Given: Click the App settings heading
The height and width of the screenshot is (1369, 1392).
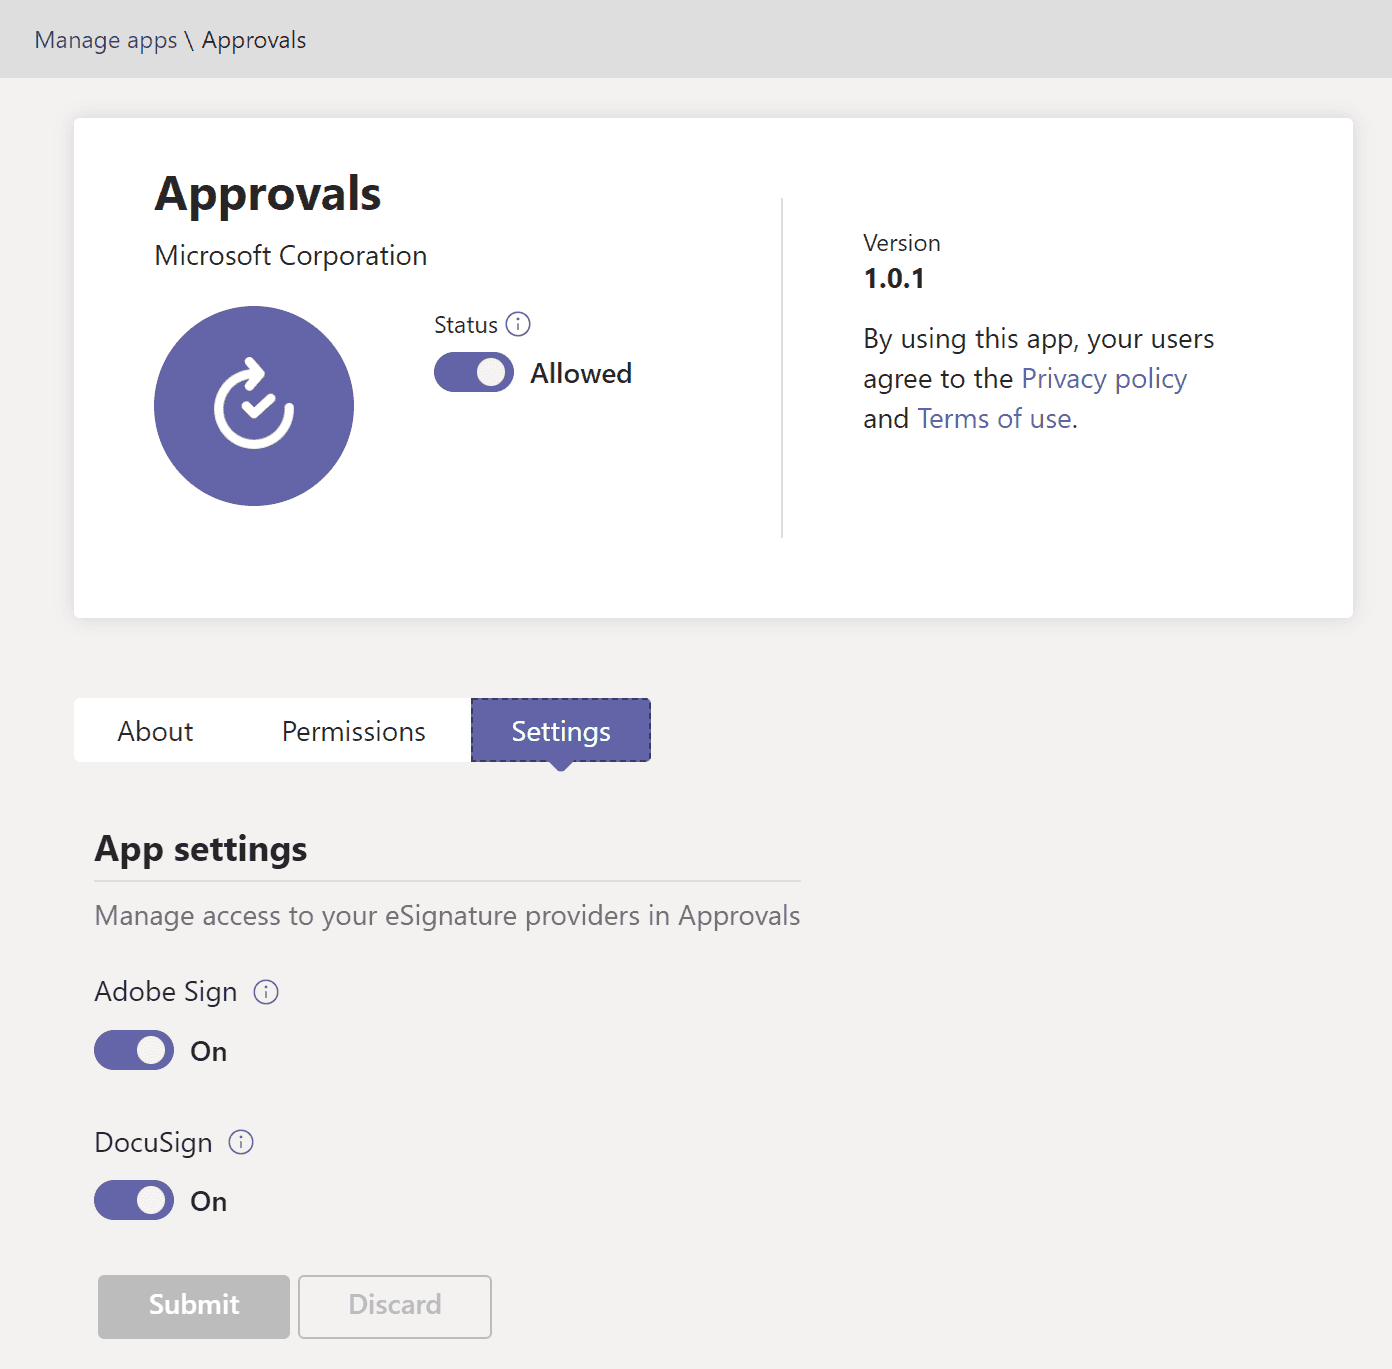Looking at the screenshot, I should [201, 849].
